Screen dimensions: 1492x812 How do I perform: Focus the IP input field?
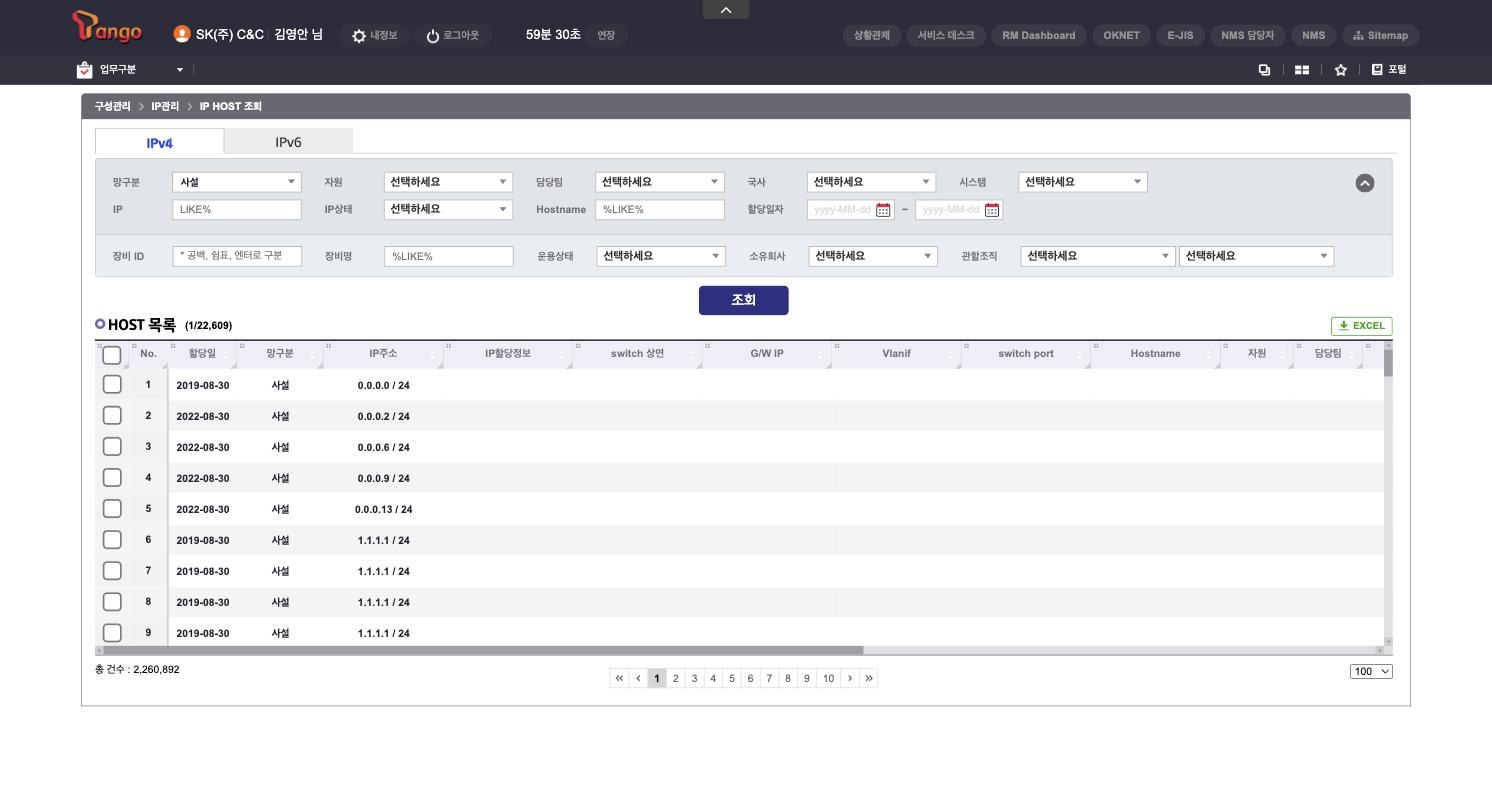click(237, 210)
